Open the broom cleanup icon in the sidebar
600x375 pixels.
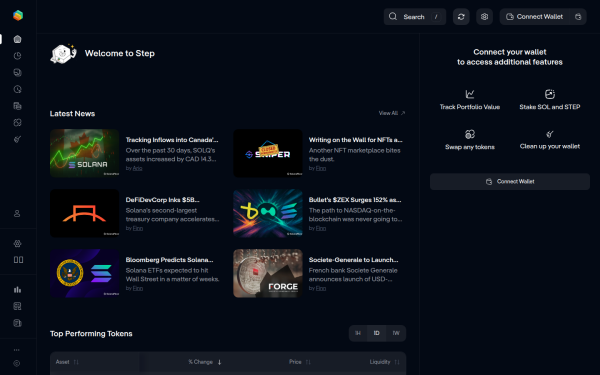[17, 139]
